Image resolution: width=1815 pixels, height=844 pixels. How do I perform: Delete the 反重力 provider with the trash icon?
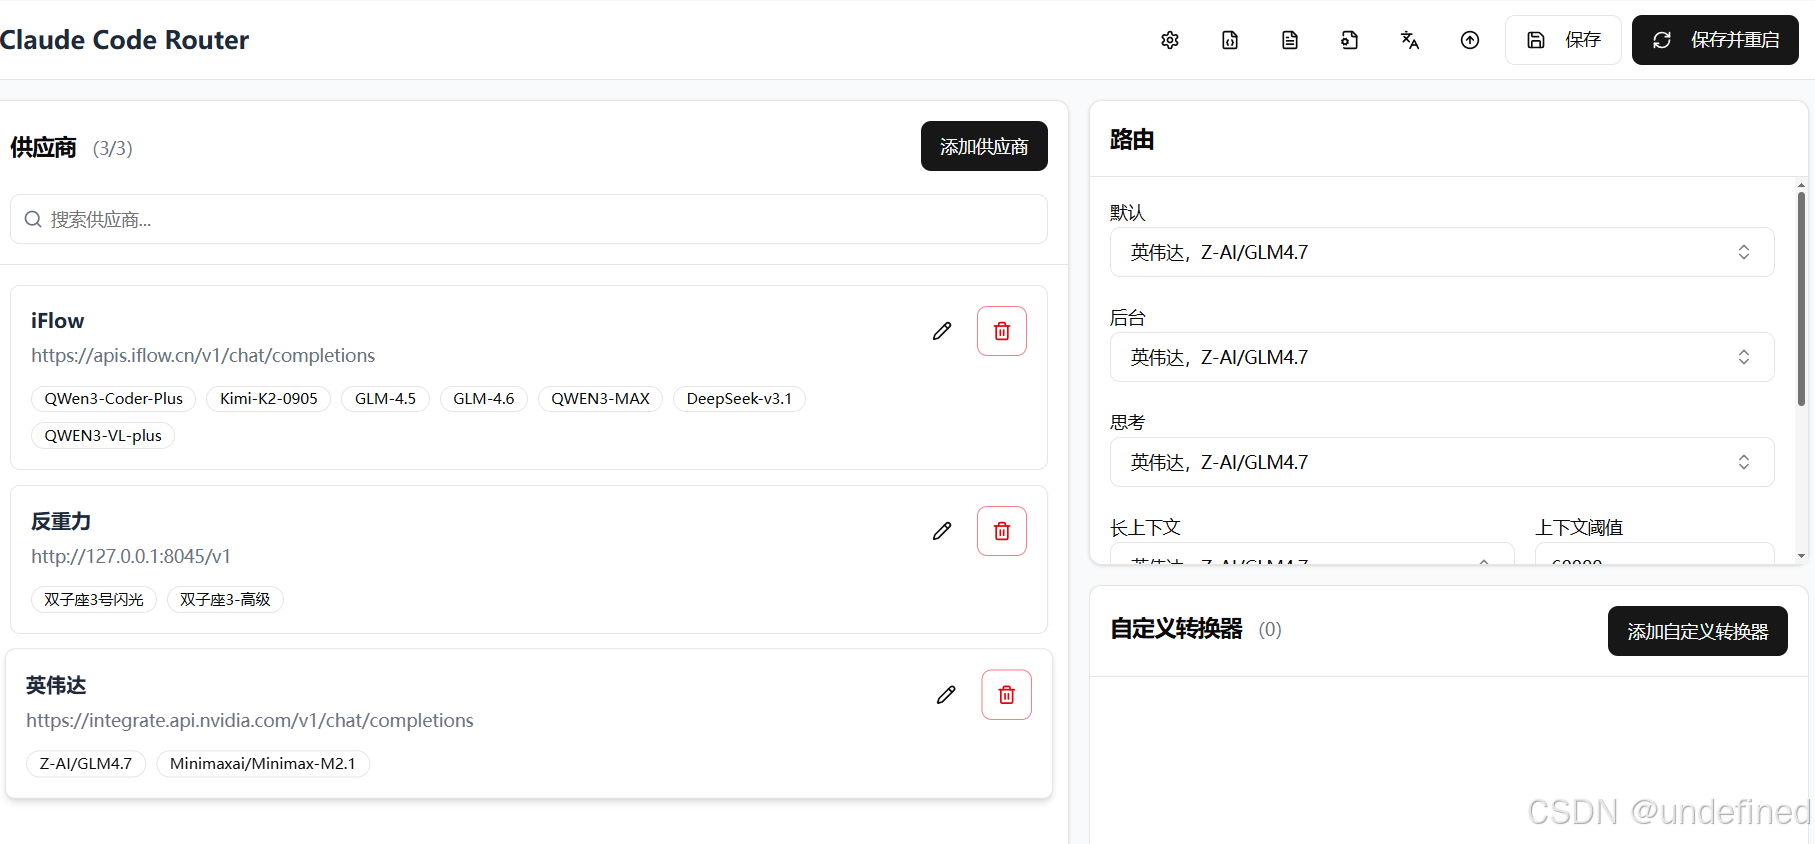[1002, 531]
